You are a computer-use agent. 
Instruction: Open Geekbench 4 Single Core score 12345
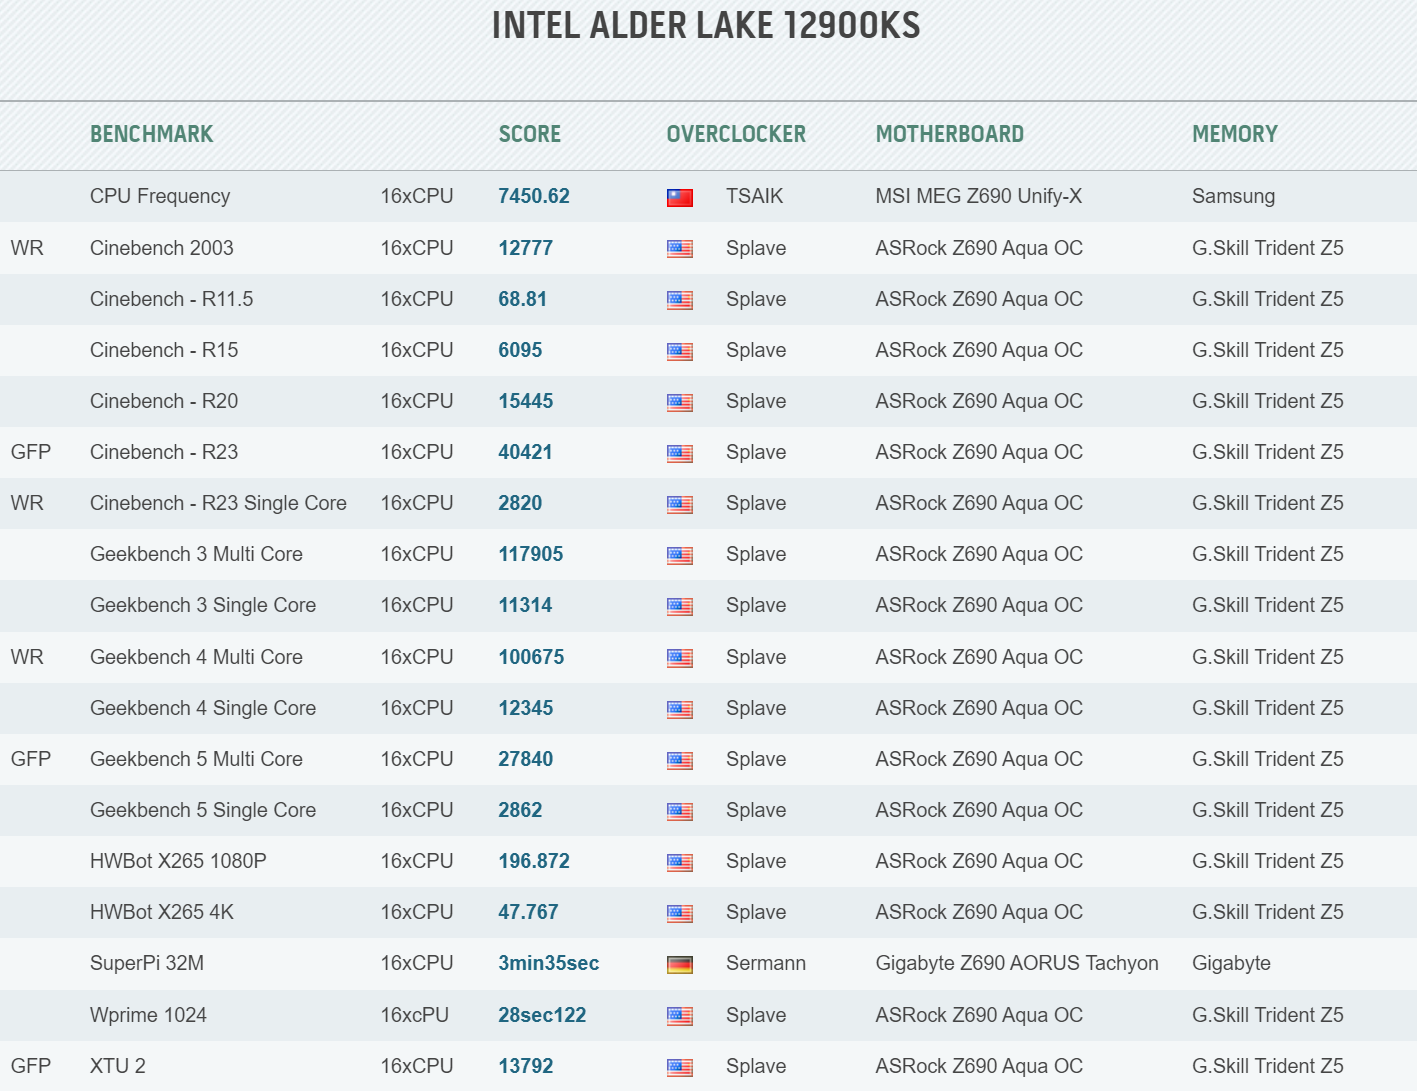[526, 708]
